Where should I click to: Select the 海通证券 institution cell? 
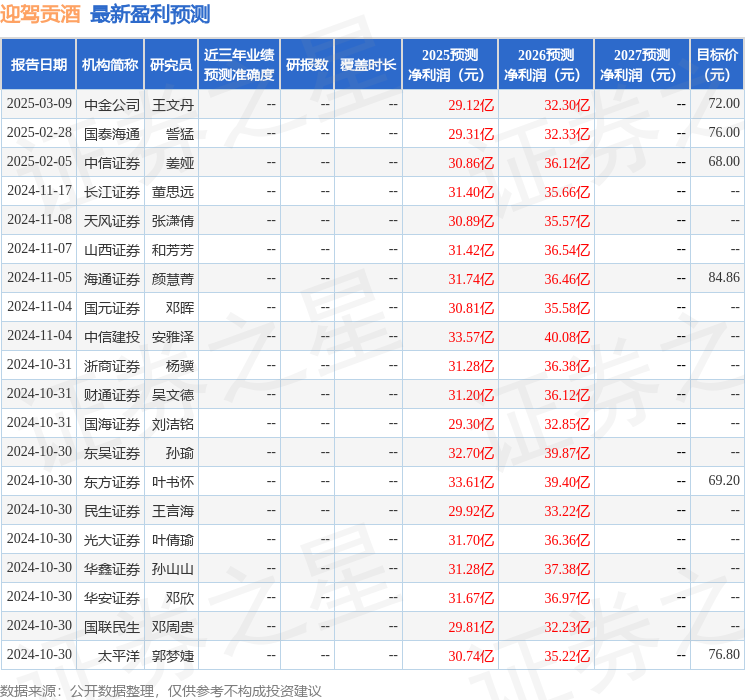tap(112, 278)
